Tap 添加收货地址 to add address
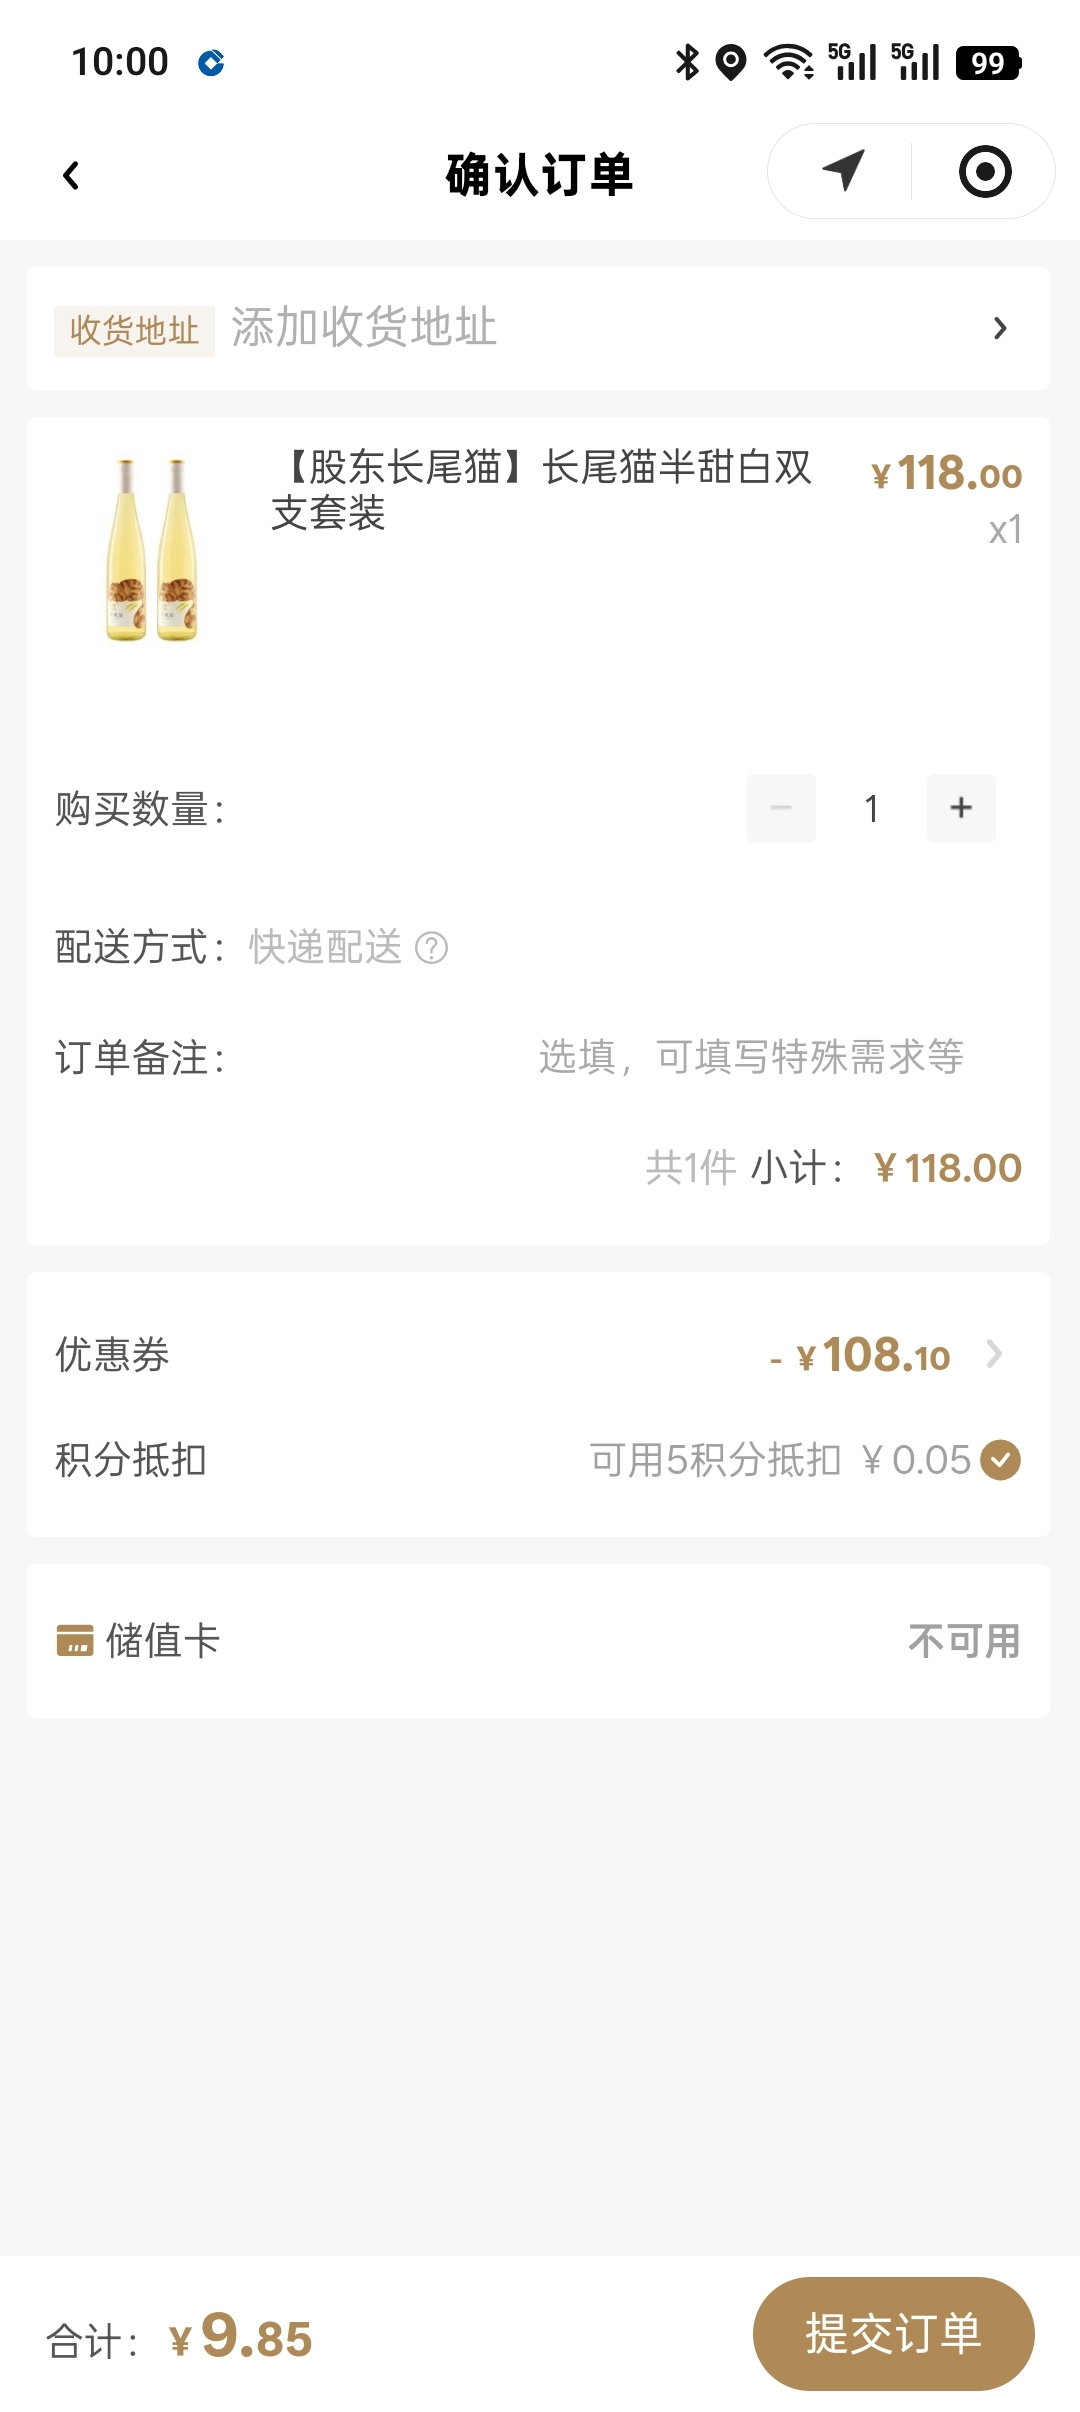 (364, 328)
